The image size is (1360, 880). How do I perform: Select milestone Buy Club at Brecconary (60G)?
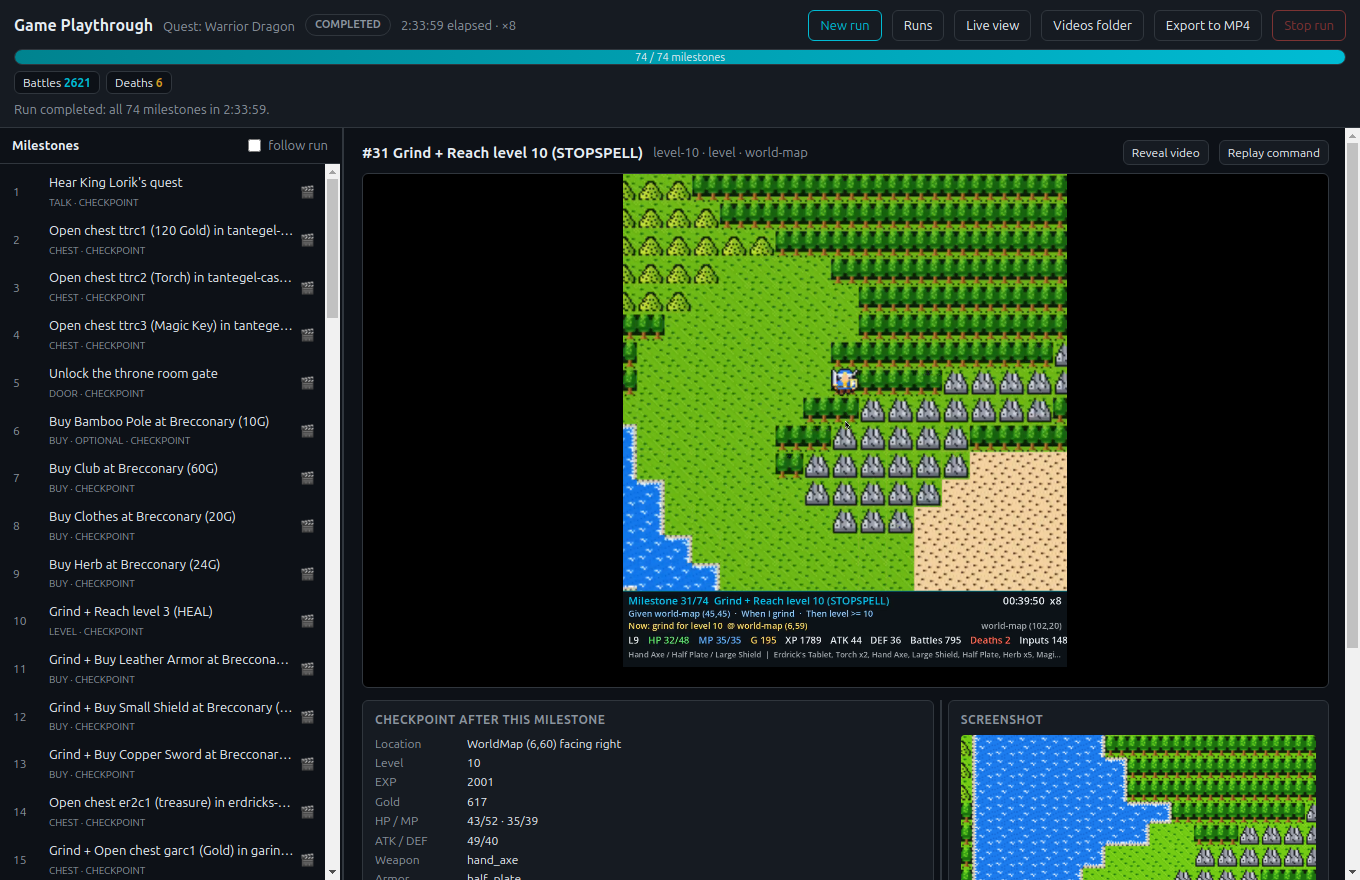pyautogui.click(x=163, y=478)
